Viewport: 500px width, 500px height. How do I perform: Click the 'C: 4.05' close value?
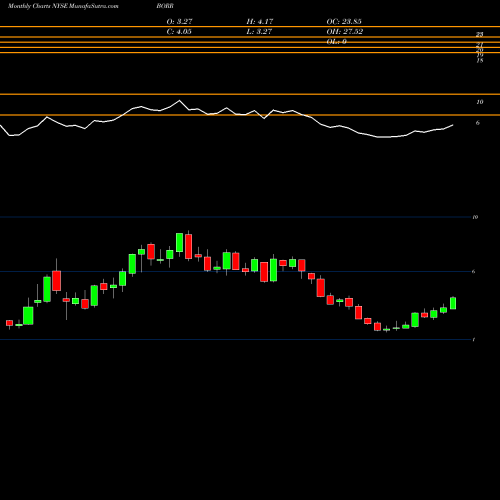tap(179, 32)
